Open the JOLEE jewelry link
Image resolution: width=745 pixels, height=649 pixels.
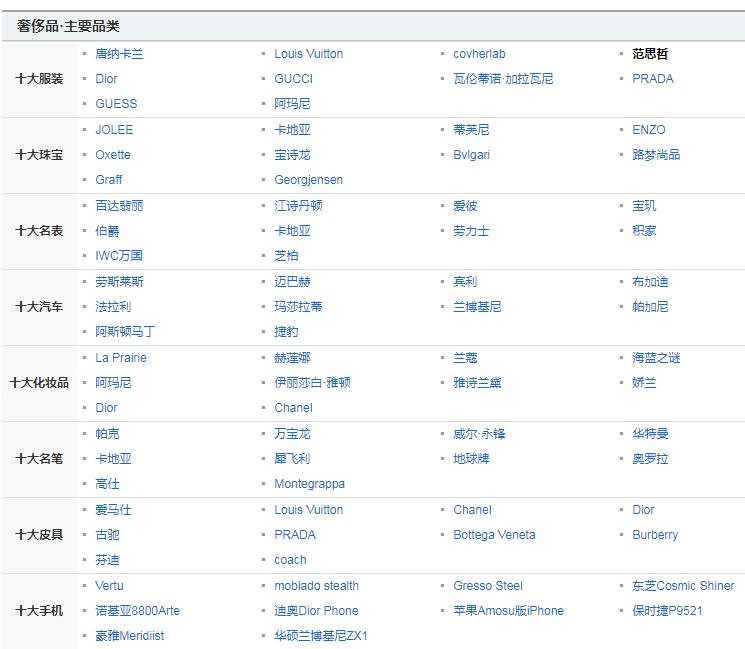114,130
